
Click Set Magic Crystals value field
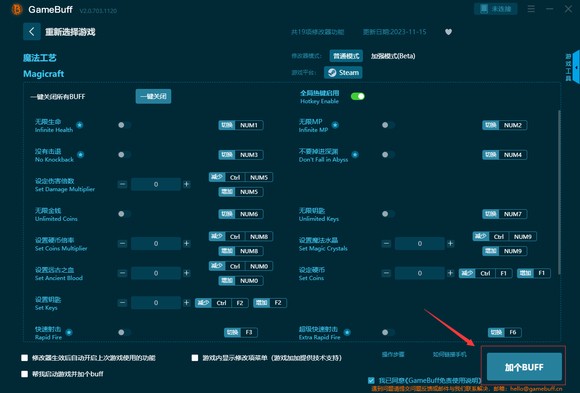tap(419, 243)
